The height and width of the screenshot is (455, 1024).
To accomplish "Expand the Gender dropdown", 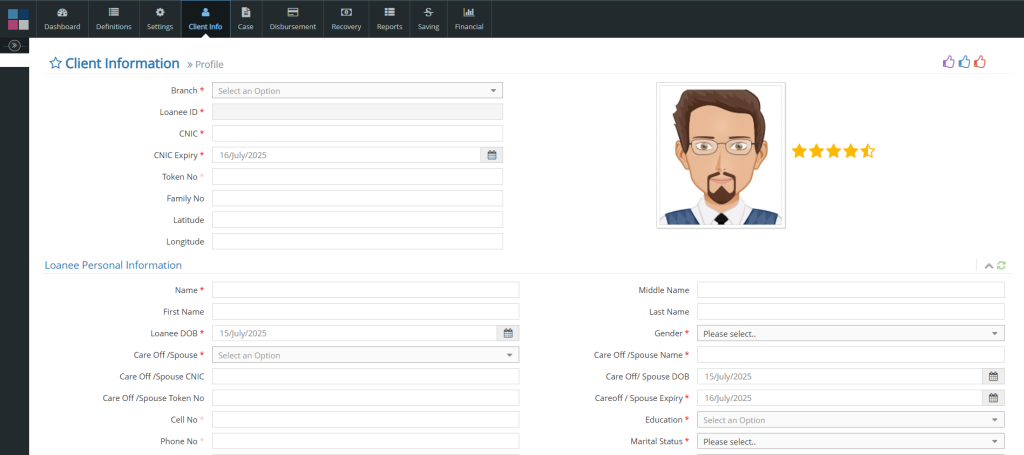I will pos(850,333).
